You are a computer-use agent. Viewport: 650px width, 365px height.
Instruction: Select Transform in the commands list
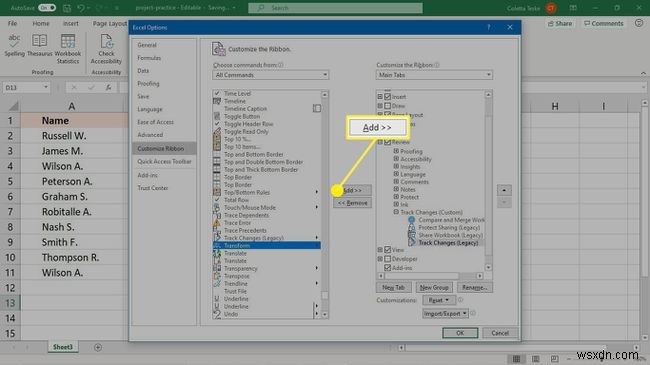[x=267, y=246]
